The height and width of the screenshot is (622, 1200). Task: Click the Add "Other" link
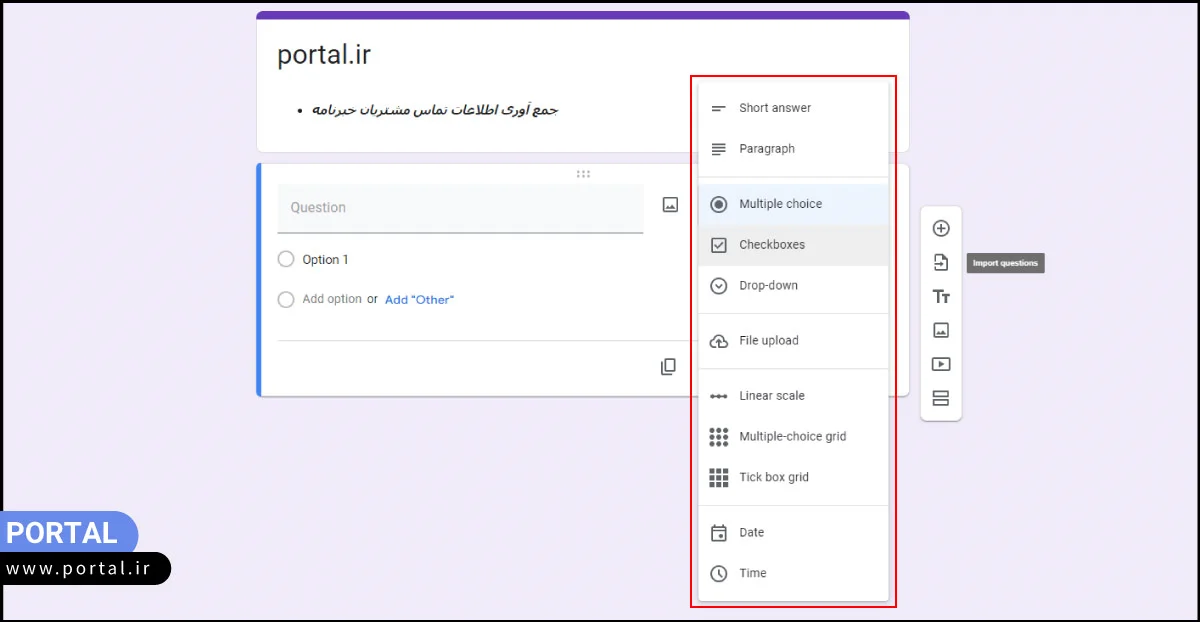click(x=419, y=299)
